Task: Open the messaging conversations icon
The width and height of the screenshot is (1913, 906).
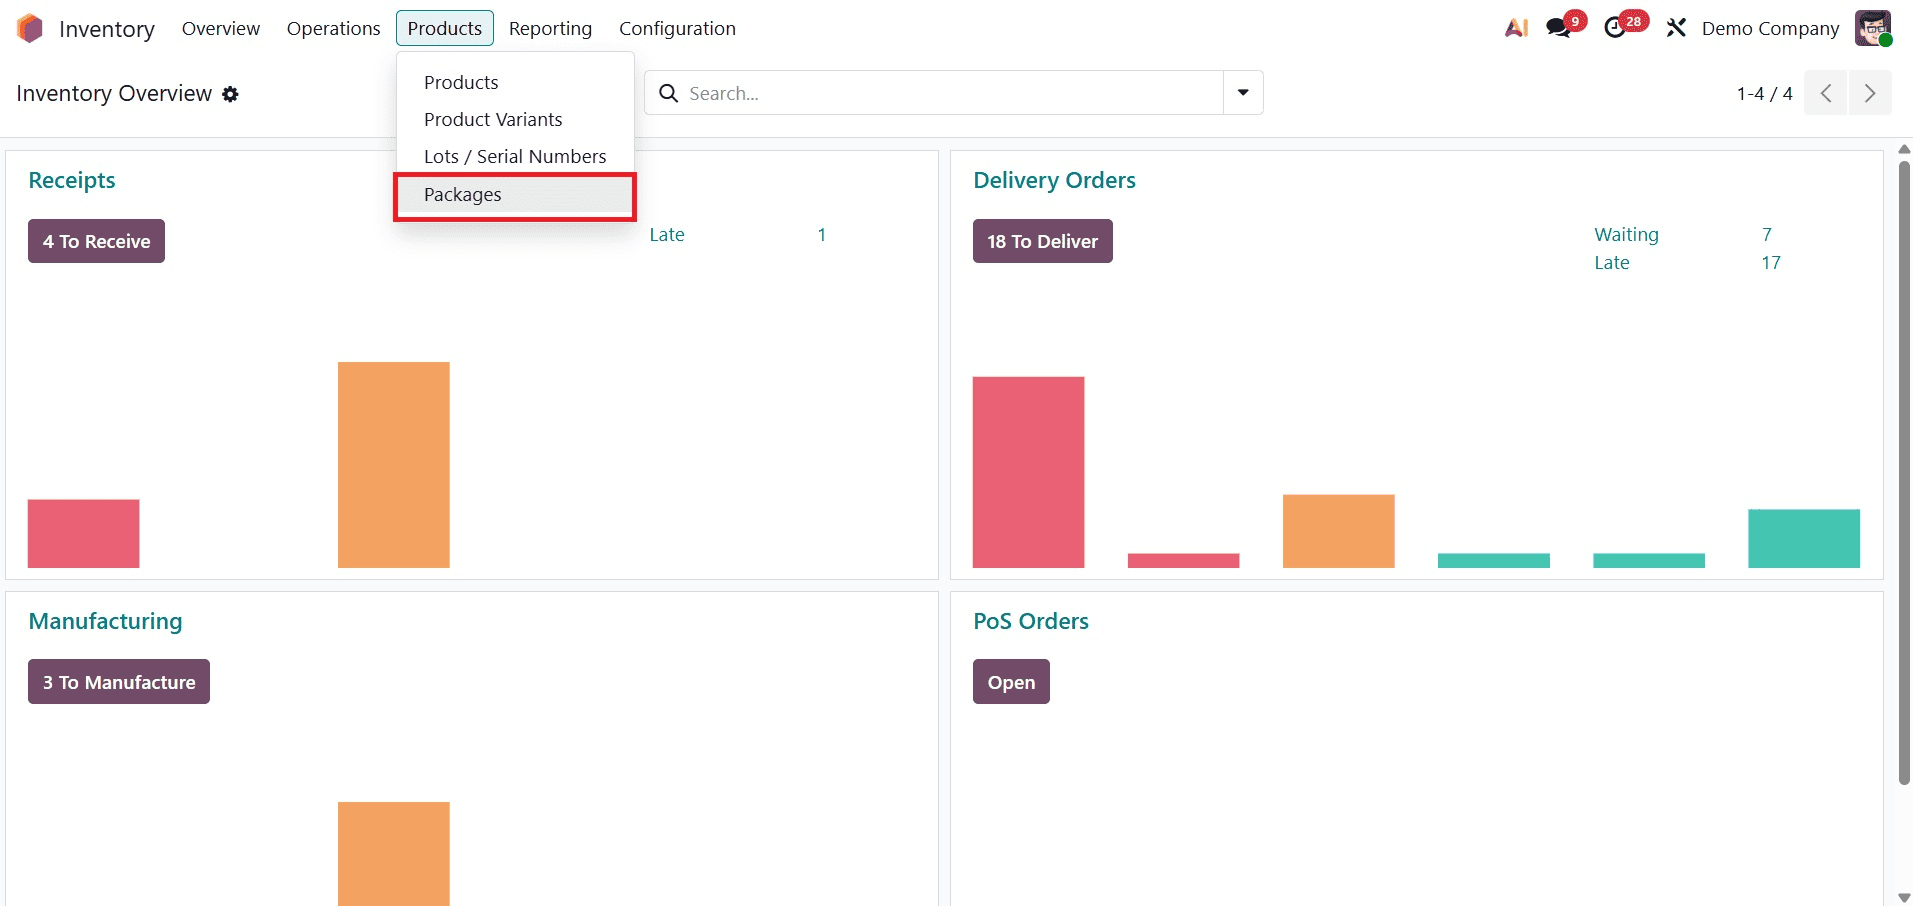Action: click(x=1559, y=26)
